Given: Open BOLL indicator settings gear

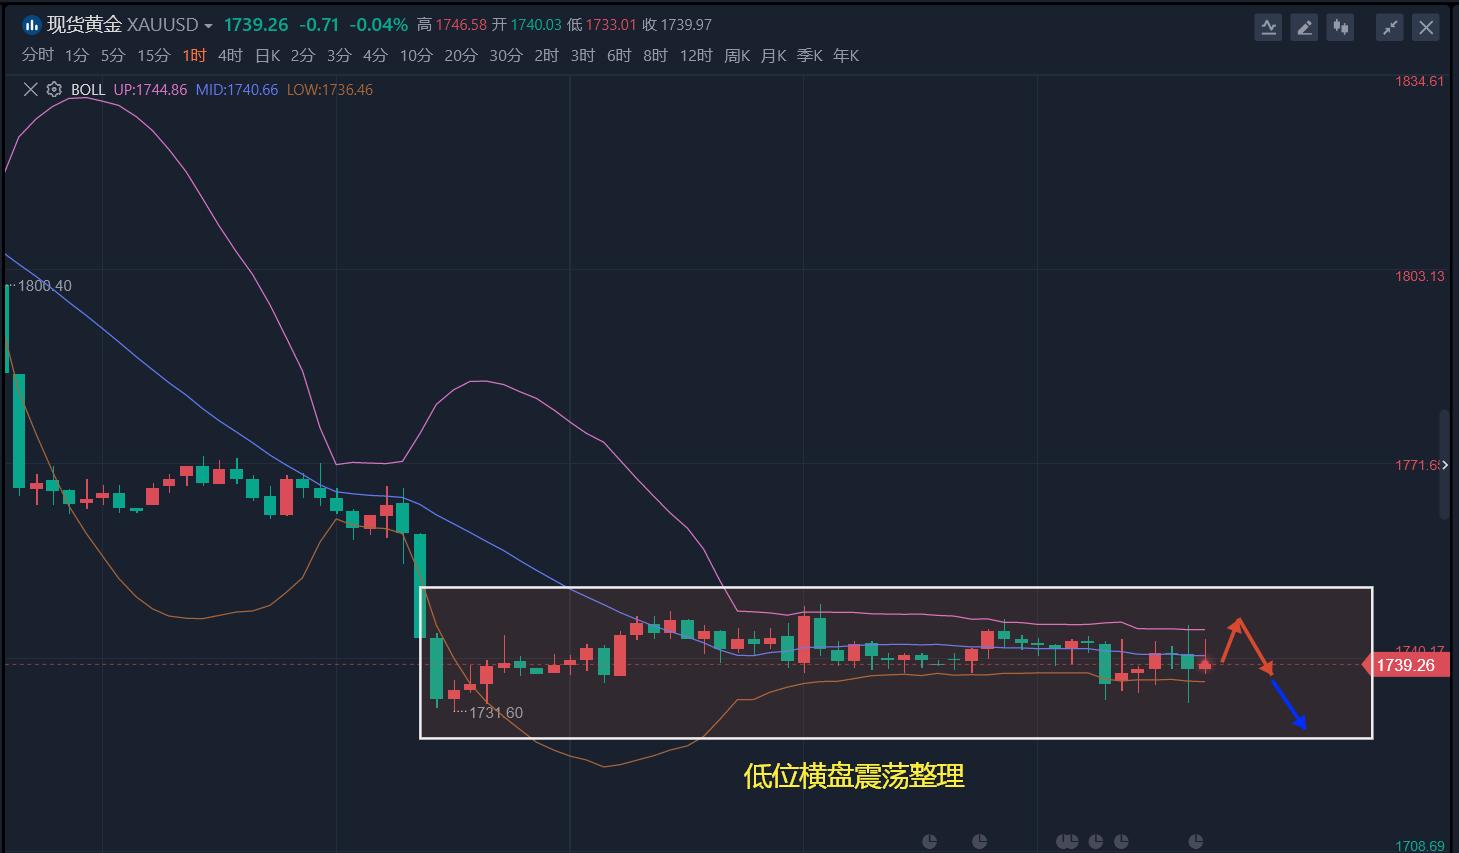Looking at the screenshot, I should [54, 89].
